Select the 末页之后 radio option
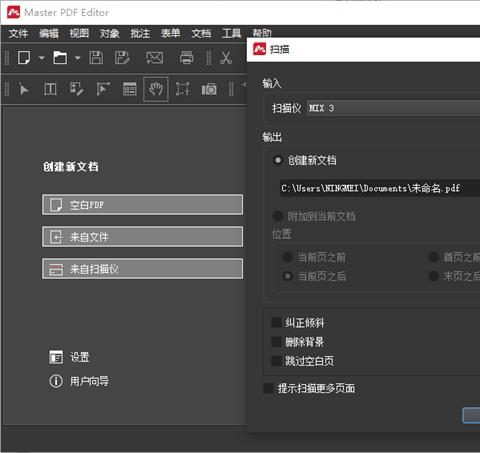The image size is (480, 453). click(x=433, y=276)
